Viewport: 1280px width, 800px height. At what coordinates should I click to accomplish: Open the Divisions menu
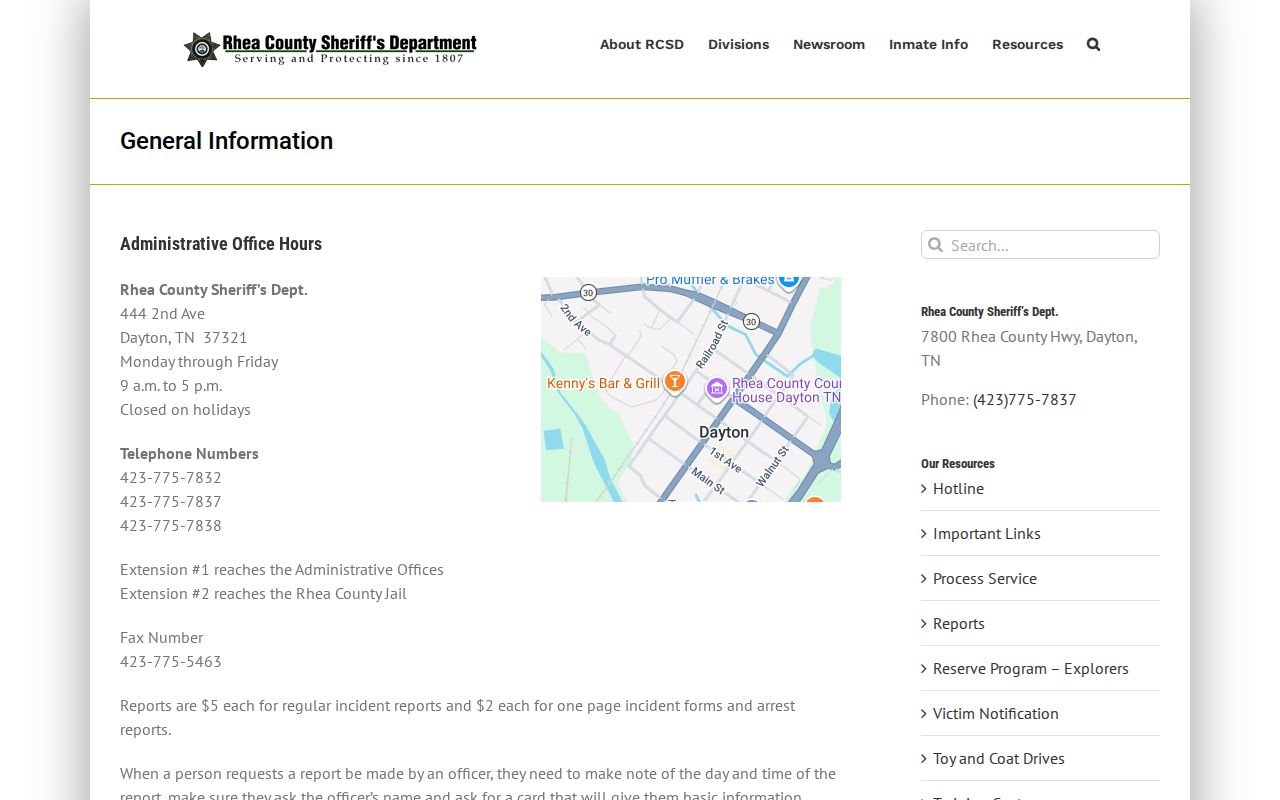pos(738,44)
